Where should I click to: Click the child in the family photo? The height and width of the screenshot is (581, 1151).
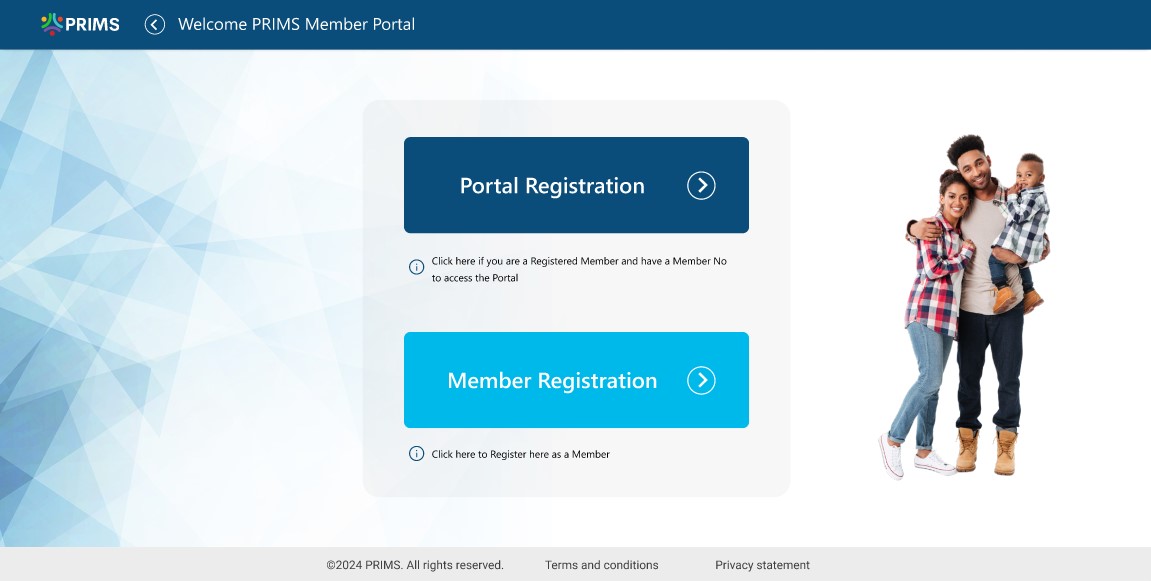pos(1022,215)
